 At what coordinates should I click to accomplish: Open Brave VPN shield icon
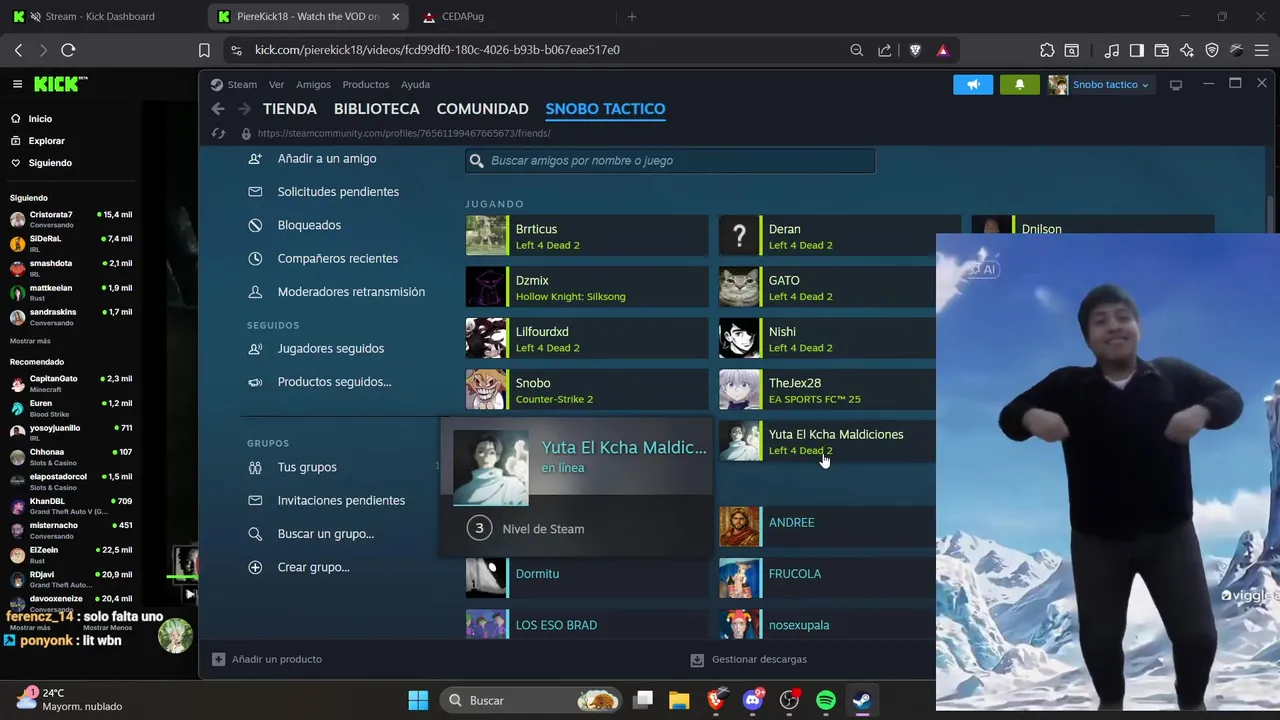pyautogui.click(x=1212, y=50)
